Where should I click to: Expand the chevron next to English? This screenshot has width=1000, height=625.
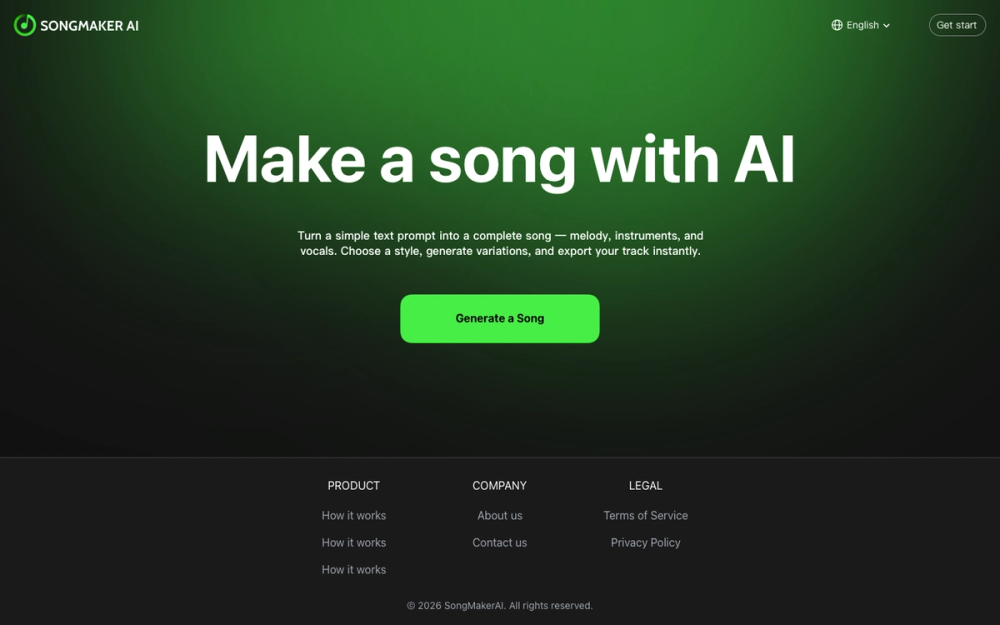(x=886, y=26)
